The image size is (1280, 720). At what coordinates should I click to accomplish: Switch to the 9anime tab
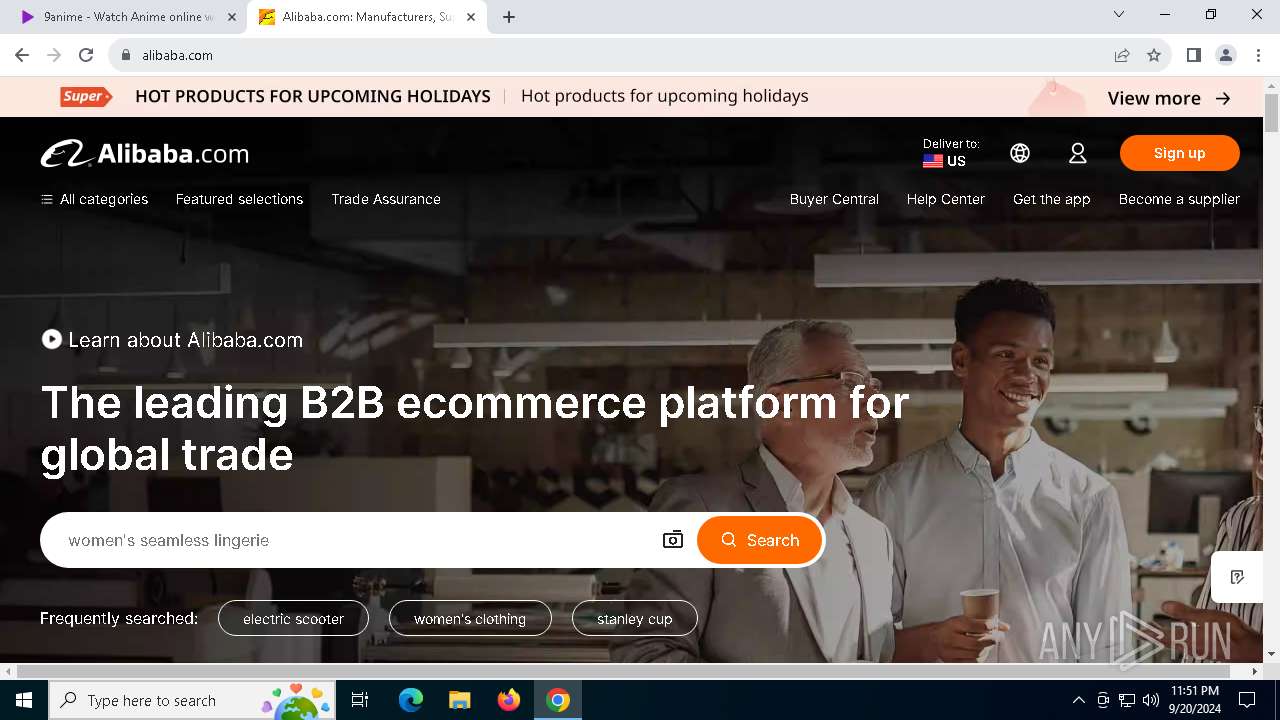point(128,17)
